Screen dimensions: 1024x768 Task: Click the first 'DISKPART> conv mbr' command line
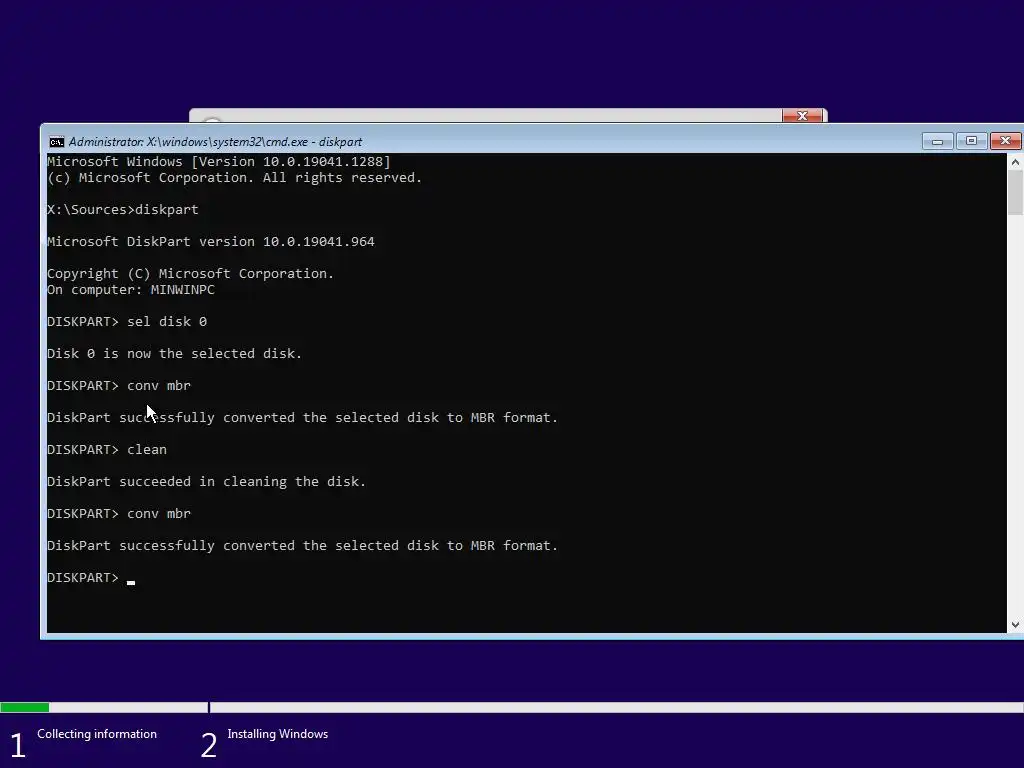coord(119,385)
